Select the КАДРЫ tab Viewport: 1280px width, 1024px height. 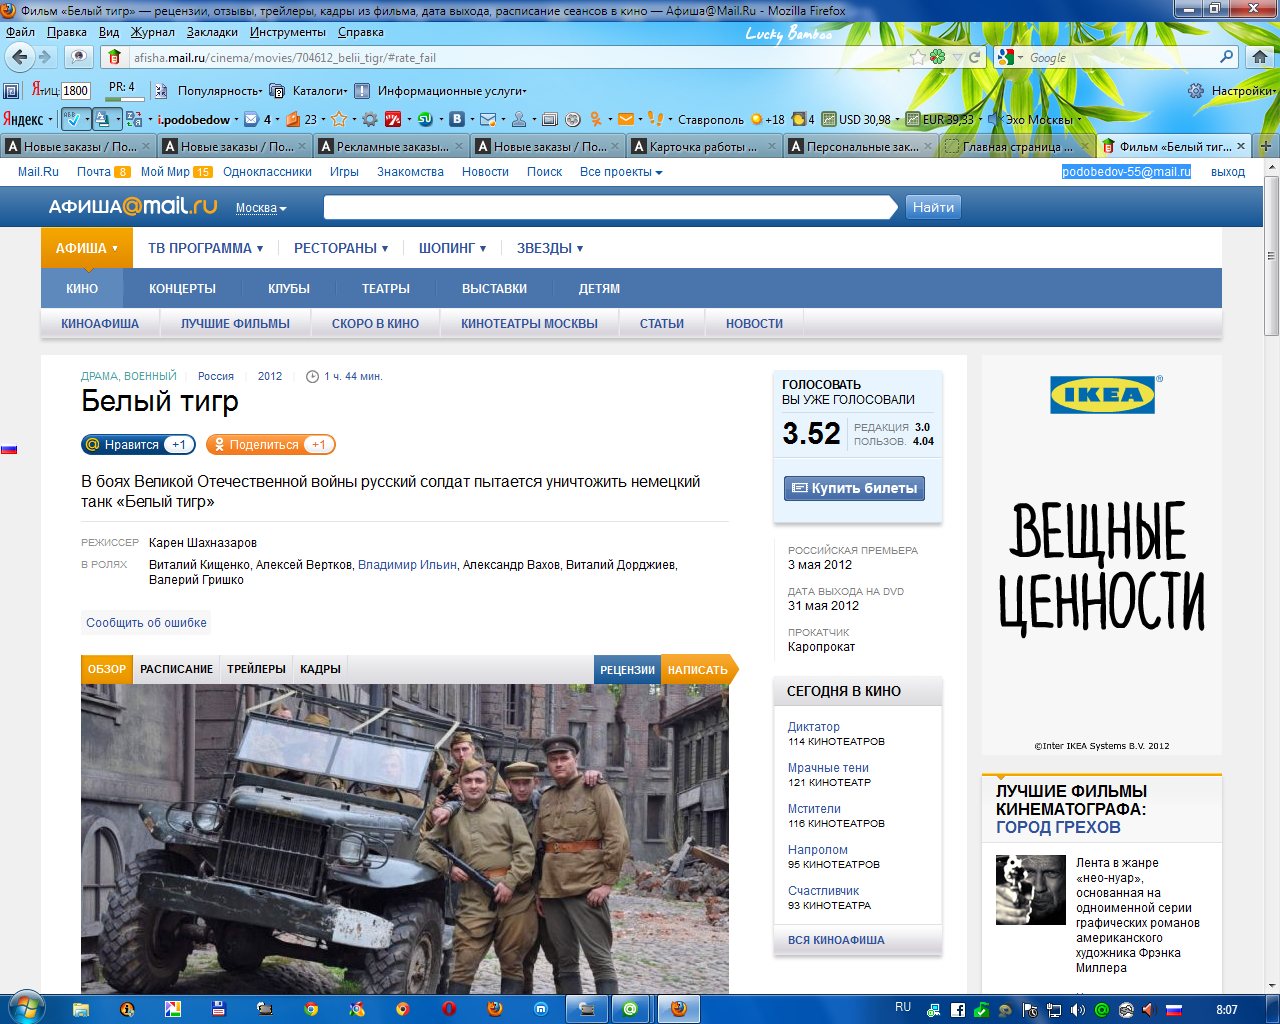(x=320, y=669)
